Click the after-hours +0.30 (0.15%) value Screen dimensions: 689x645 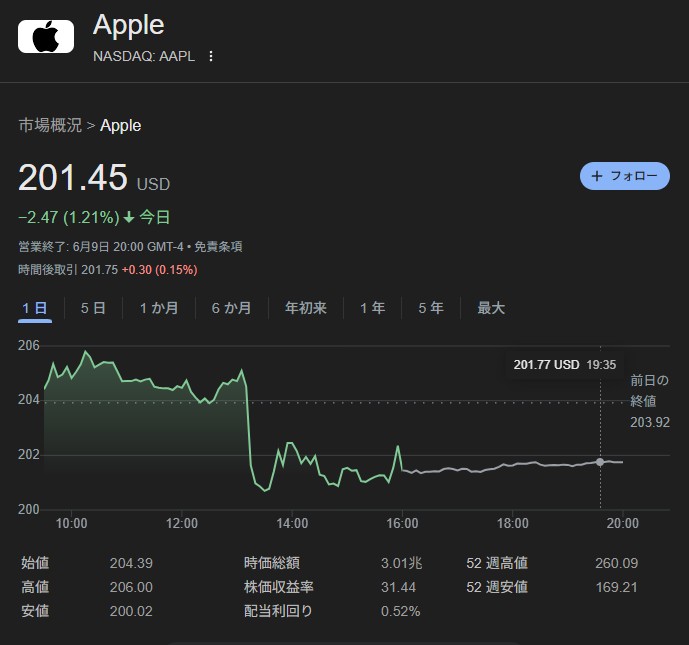(x=160, y=270)
